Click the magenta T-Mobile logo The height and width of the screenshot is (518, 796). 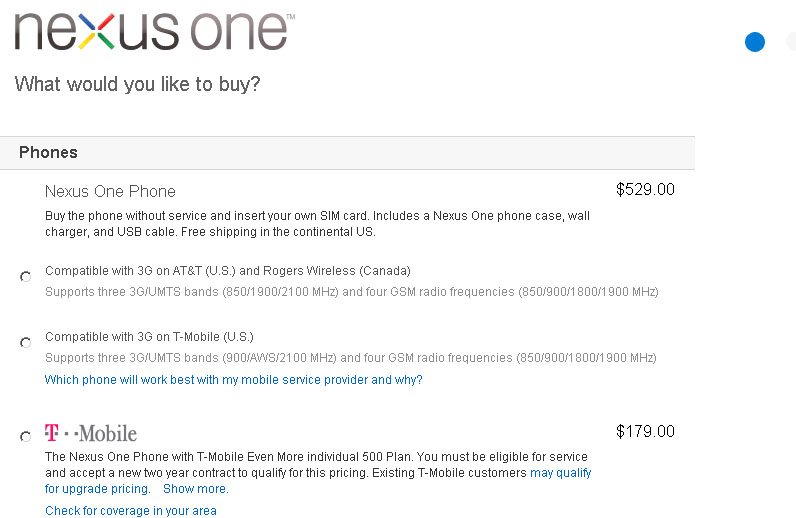[x=91, y=433]
